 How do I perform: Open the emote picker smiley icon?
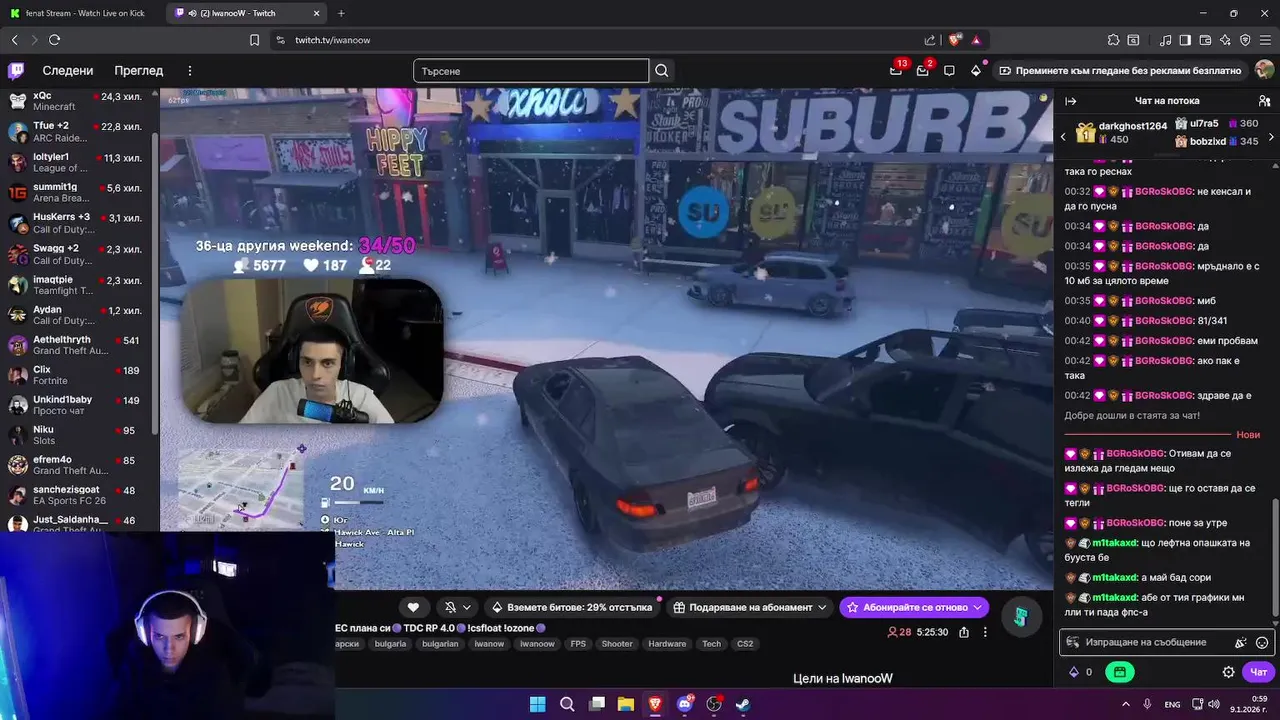click(x=1262, y=643)
